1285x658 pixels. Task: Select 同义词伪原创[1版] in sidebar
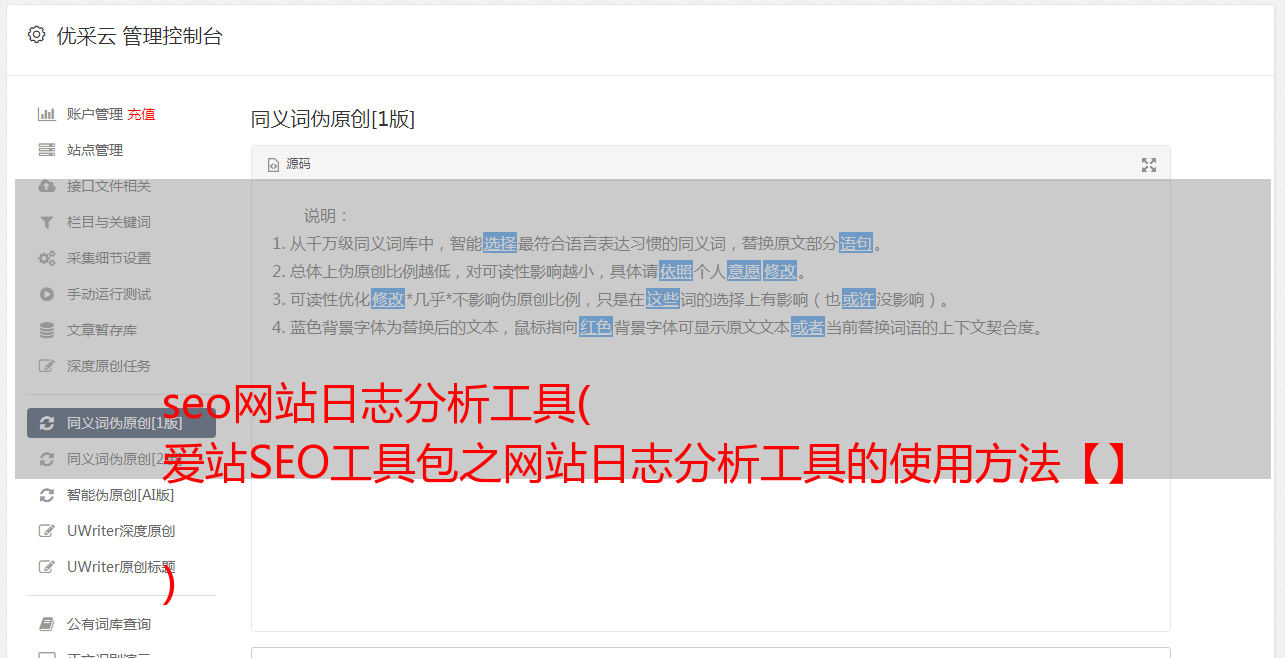pyautogui.click(x=121, y=423)
